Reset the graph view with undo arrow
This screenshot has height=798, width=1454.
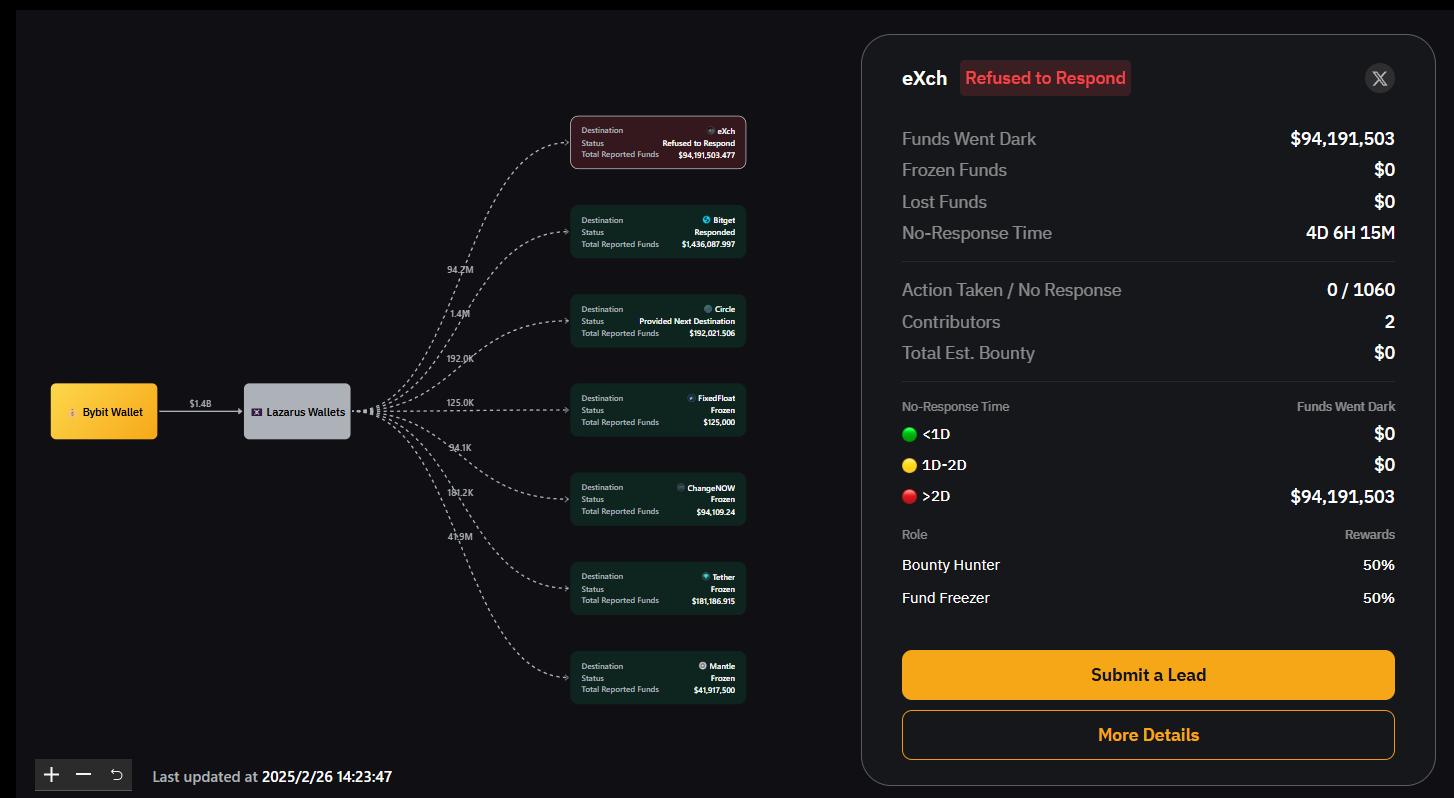(x=116, y=775)
